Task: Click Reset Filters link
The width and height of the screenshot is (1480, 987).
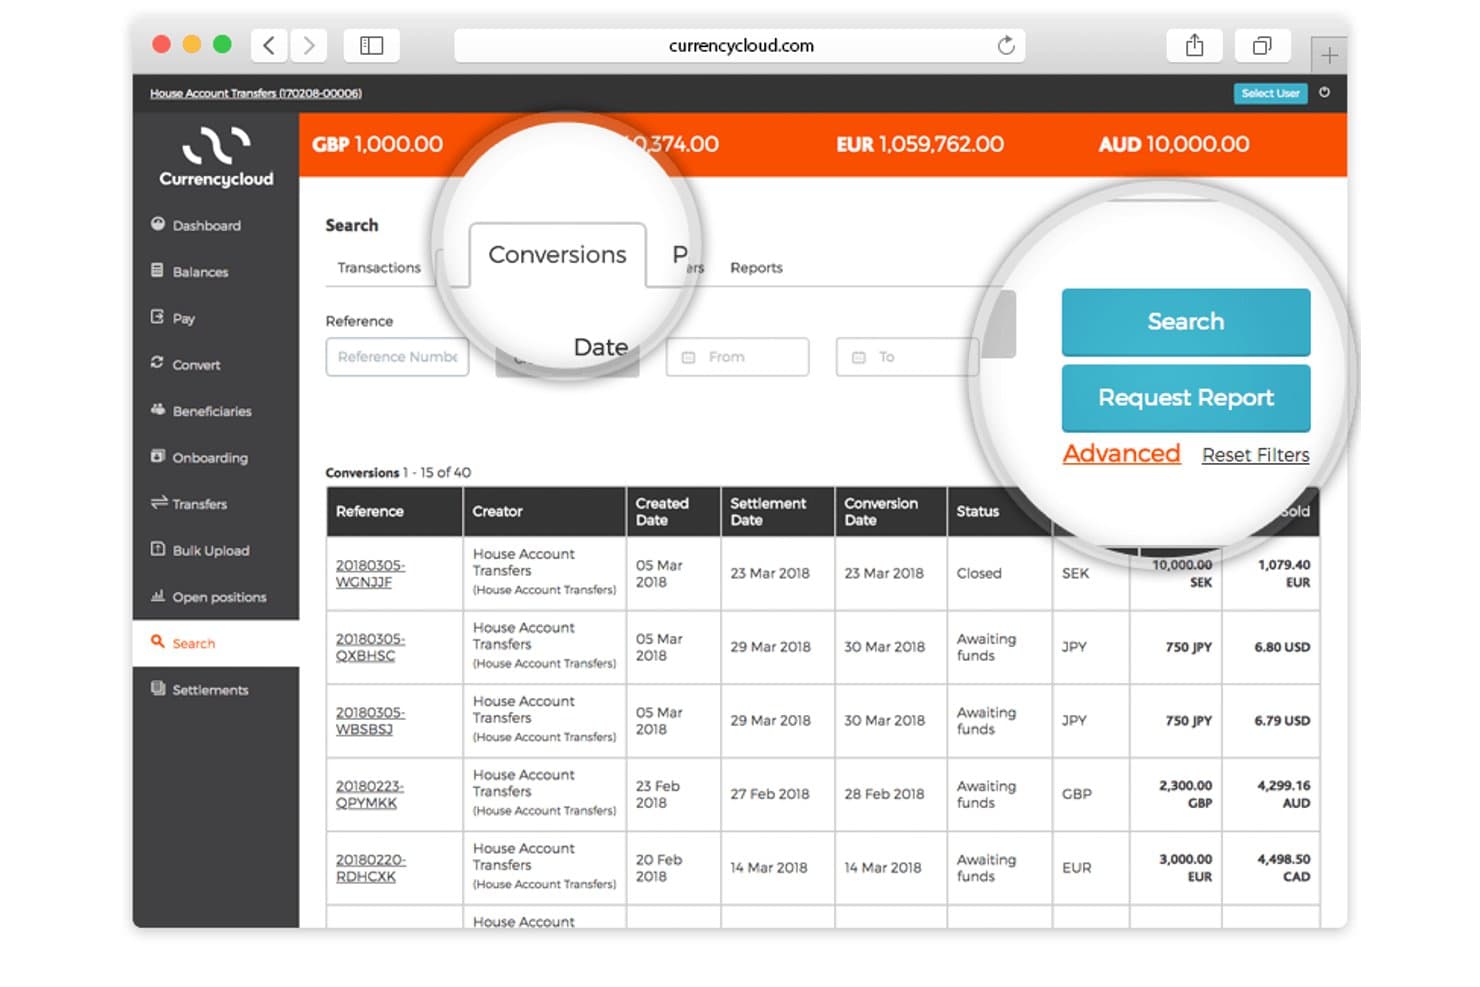Action: pos(1255,455)
